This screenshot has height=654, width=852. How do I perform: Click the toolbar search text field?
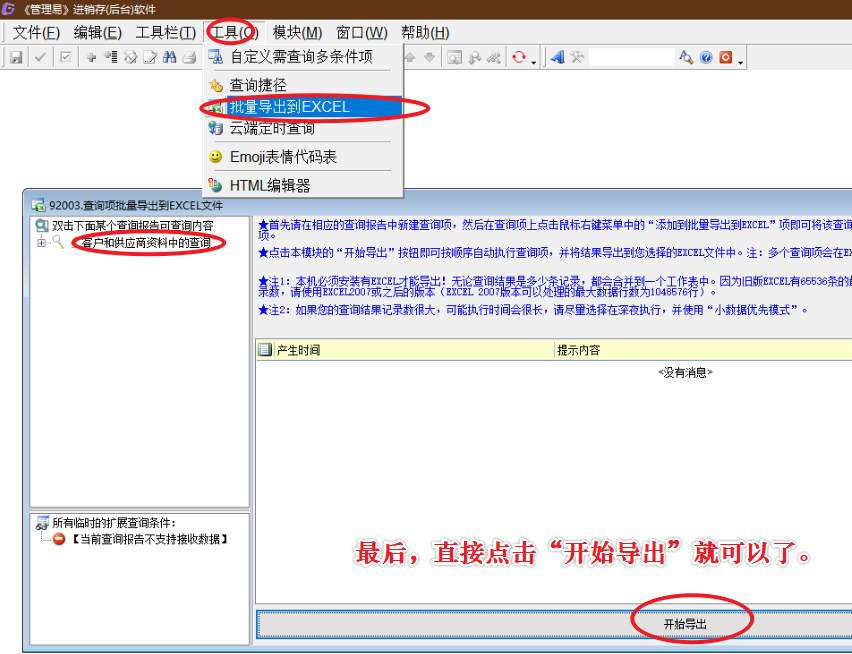coord(632,58)
